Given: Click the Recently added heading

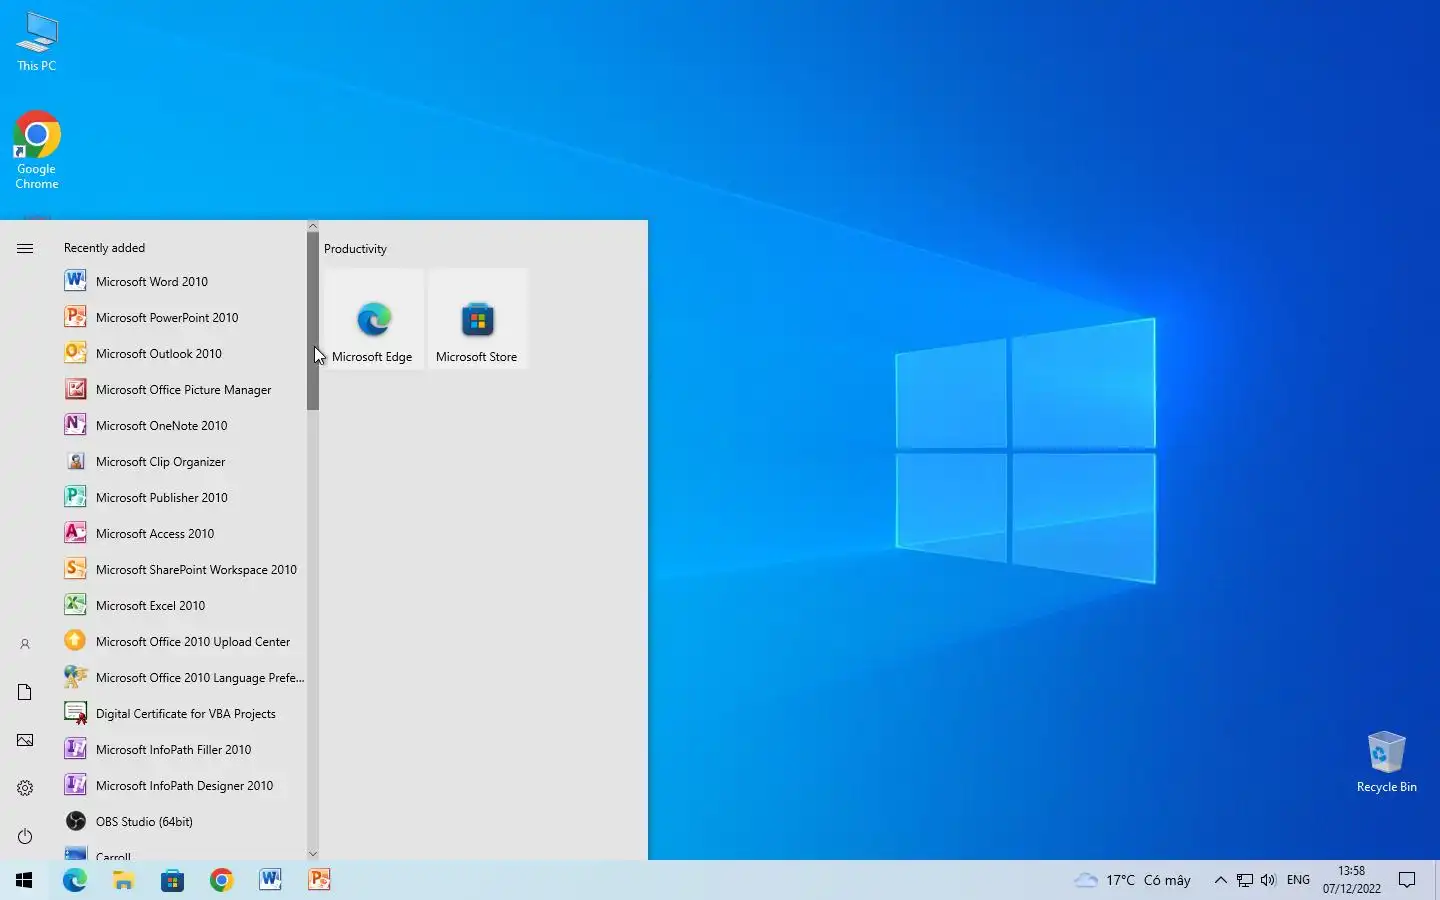Looking at the screenshot, I should coord(104,248).
